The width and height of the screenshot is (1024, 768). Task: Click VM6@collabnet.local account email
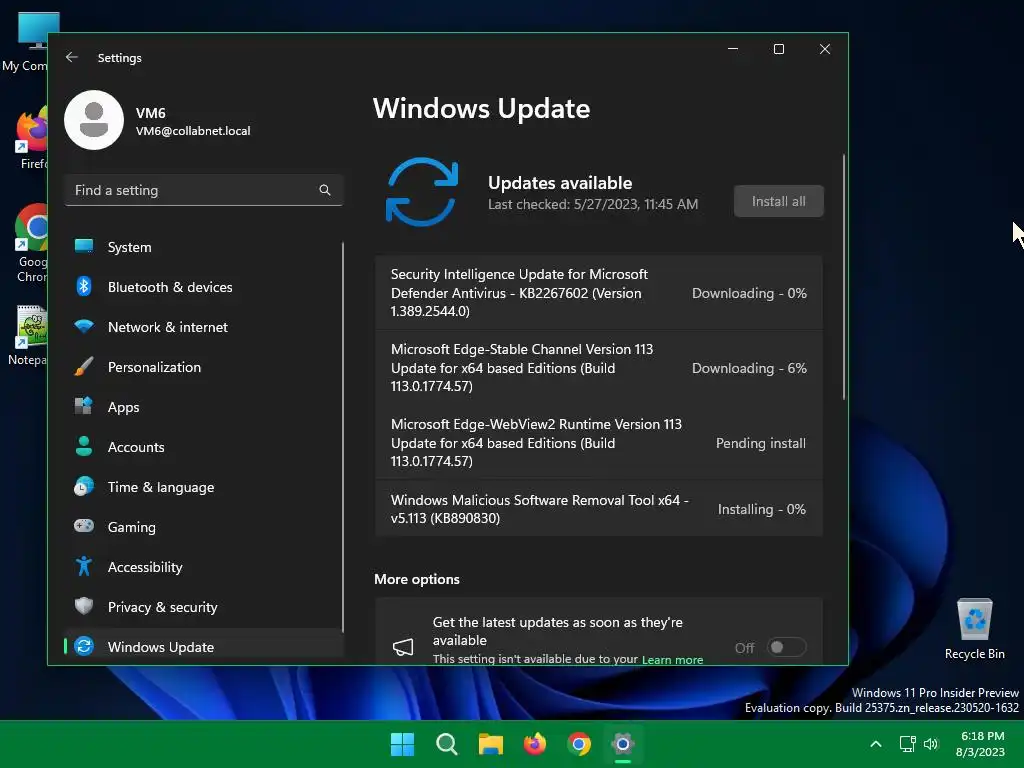click(x=193, y=131)
